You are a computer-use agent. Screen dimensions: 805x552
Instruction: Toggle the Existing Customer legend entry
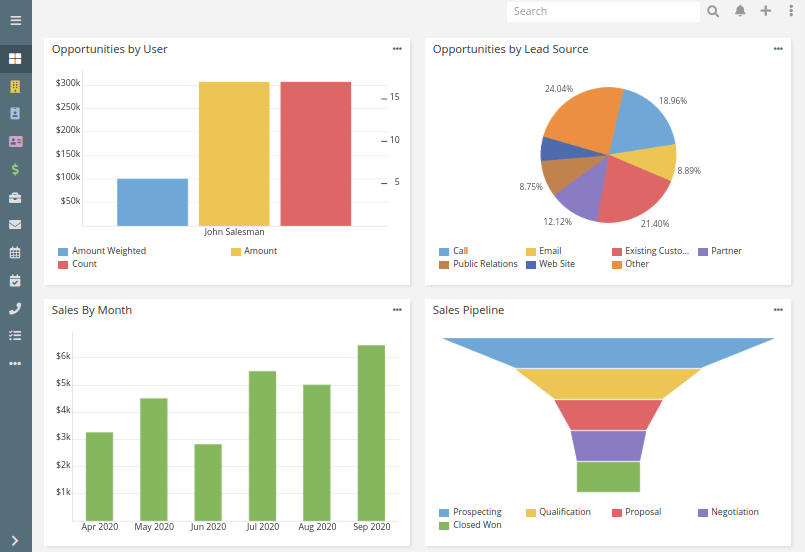click(x=650, y=251)
